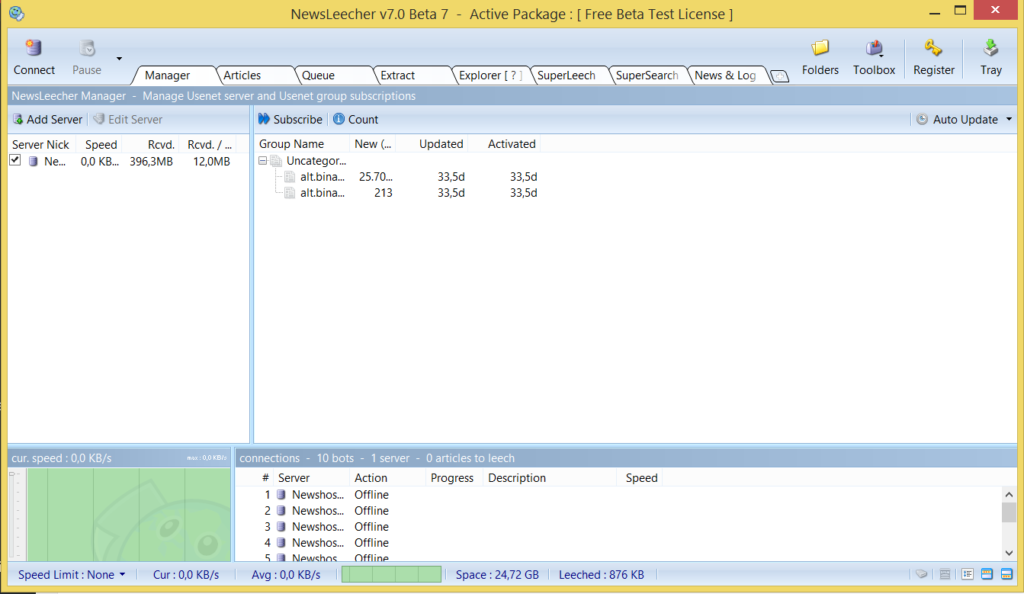The height and width of the screenshot is (594, 1024).
Task: Click the Register key icon
Action: pyautogui.click(x=933, y=48)
